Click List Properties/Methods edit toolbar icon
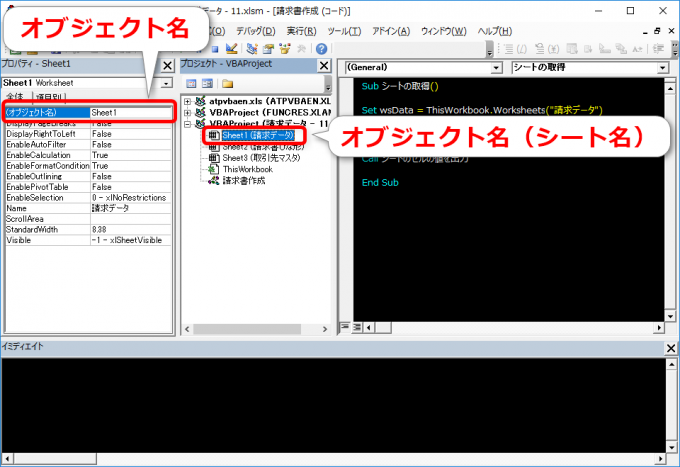This screenshot has width=680, height=467. pos(508,49)
